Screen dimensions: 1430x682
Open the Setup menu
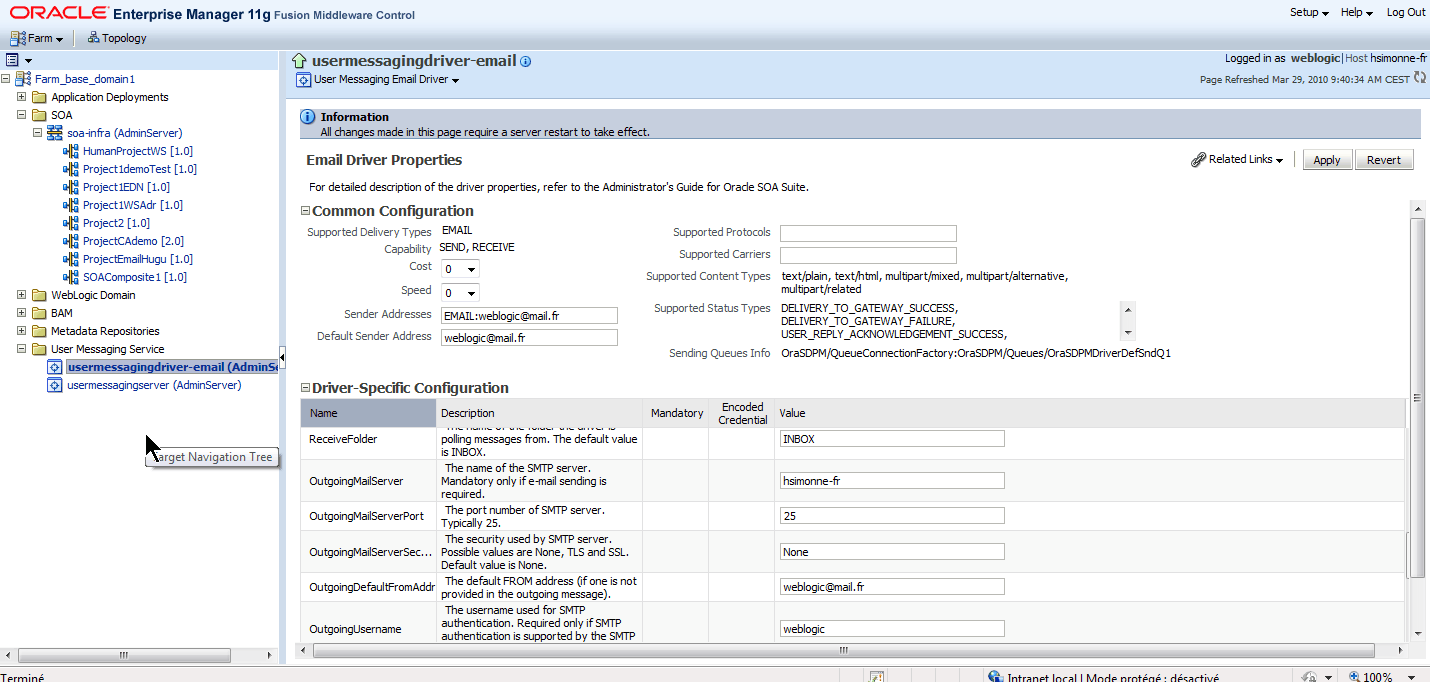click(1309, 13)
